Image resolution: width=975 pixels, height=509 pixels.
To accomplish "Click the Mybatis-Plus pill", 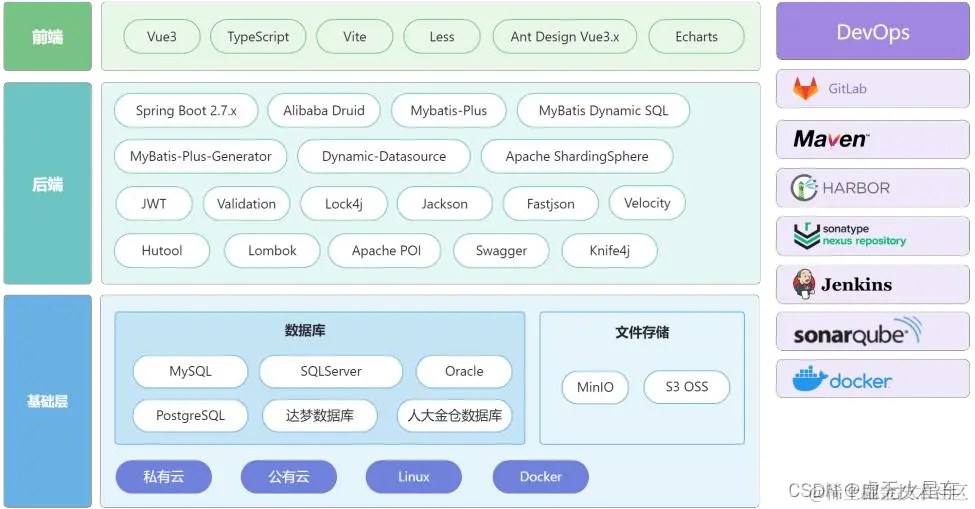I will 448,111.
